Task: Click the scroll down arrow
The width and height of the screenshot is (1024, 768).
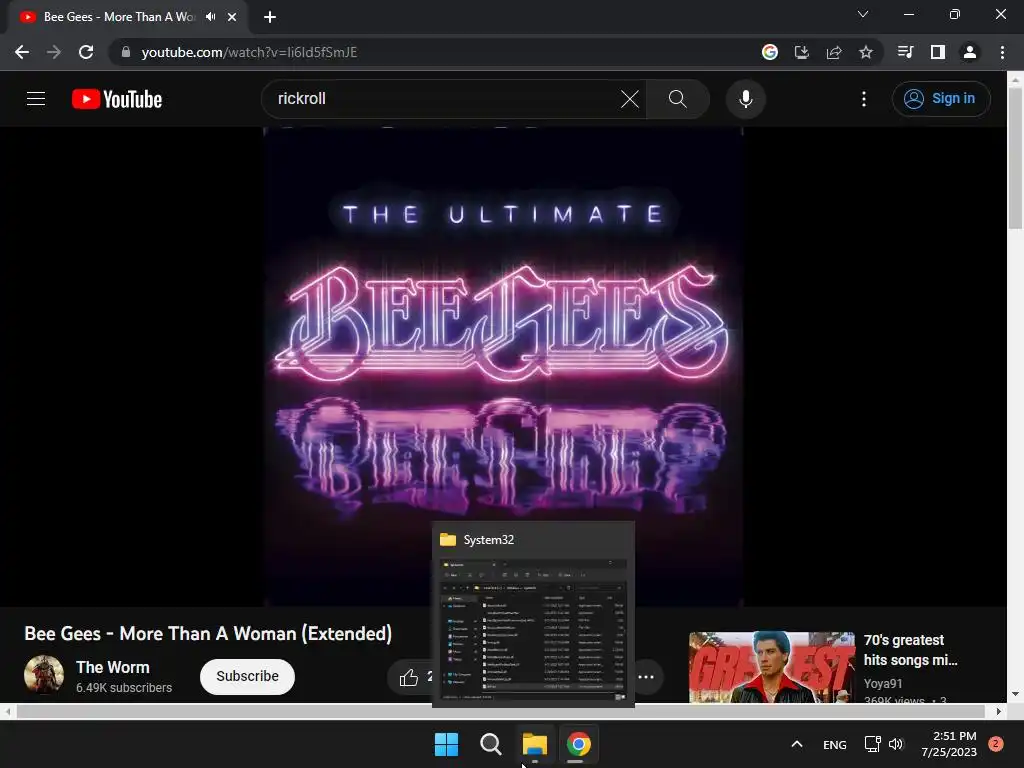Action: pos(1015,694)
